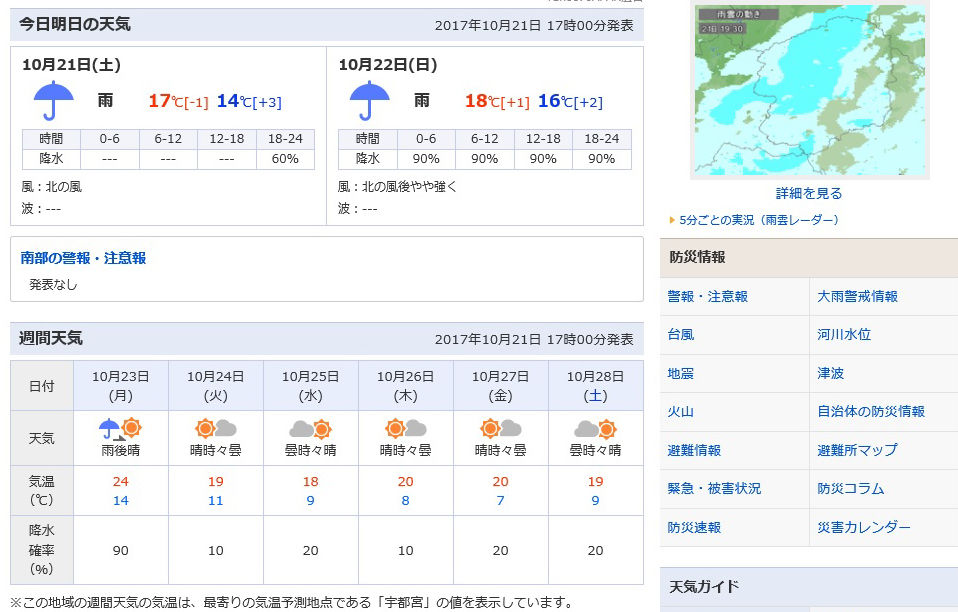Click the 気温(℃) row header
Image resolution: width=958 pixels, height=612 pixels.
click(42, 490)
